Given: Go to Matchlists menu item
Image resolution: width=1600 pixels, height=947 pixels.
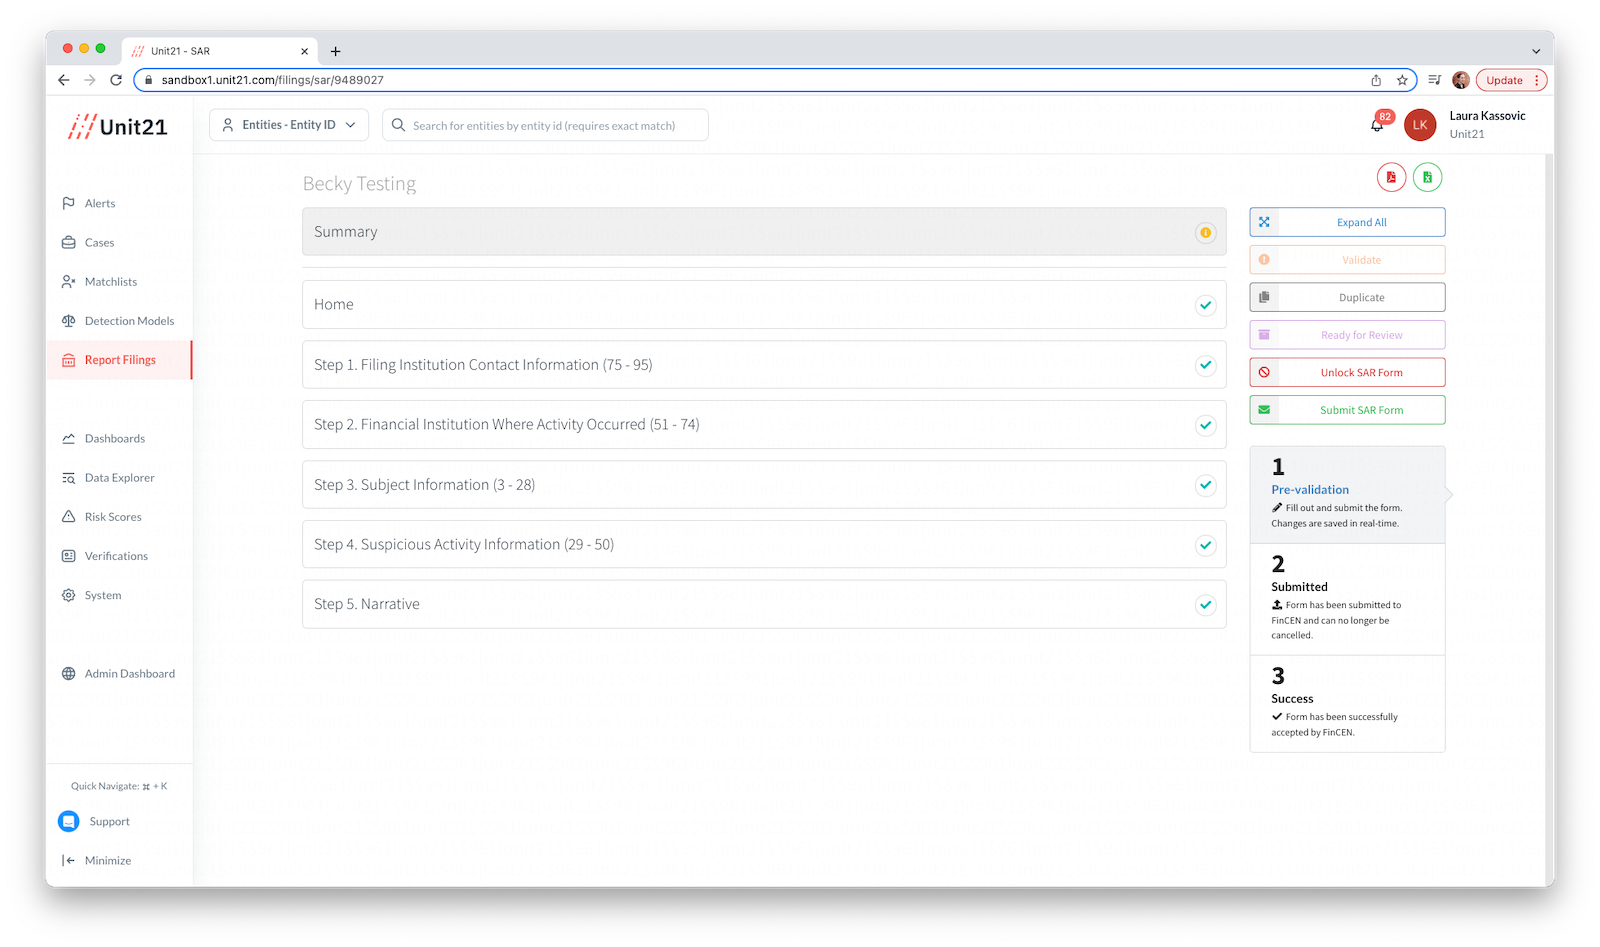Looking at the screenshot, I should pos(111,282).
